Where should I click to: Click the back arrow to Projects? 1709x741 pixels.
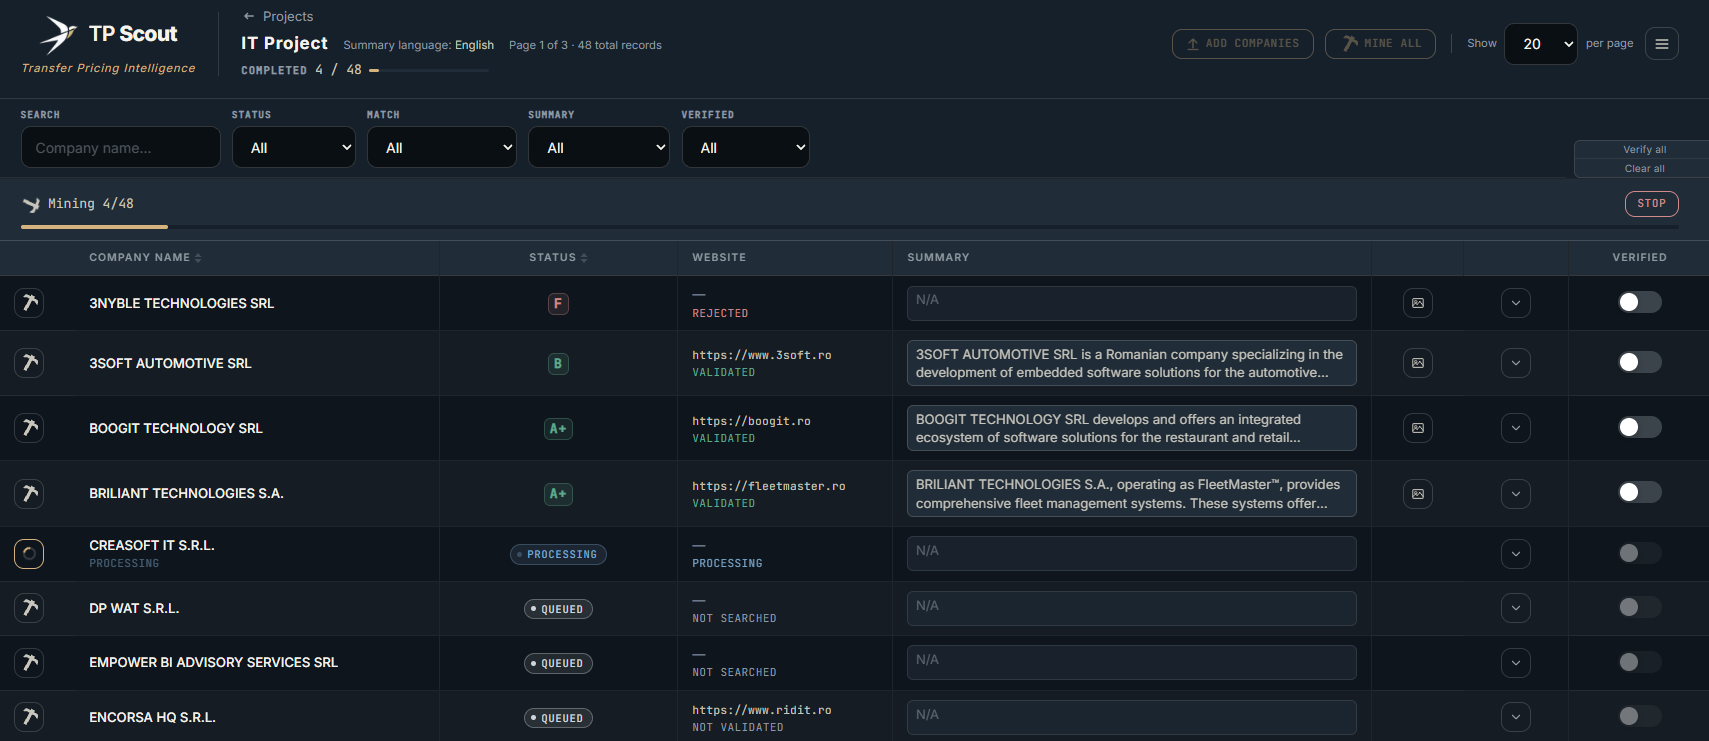click(x=249, y=16)
